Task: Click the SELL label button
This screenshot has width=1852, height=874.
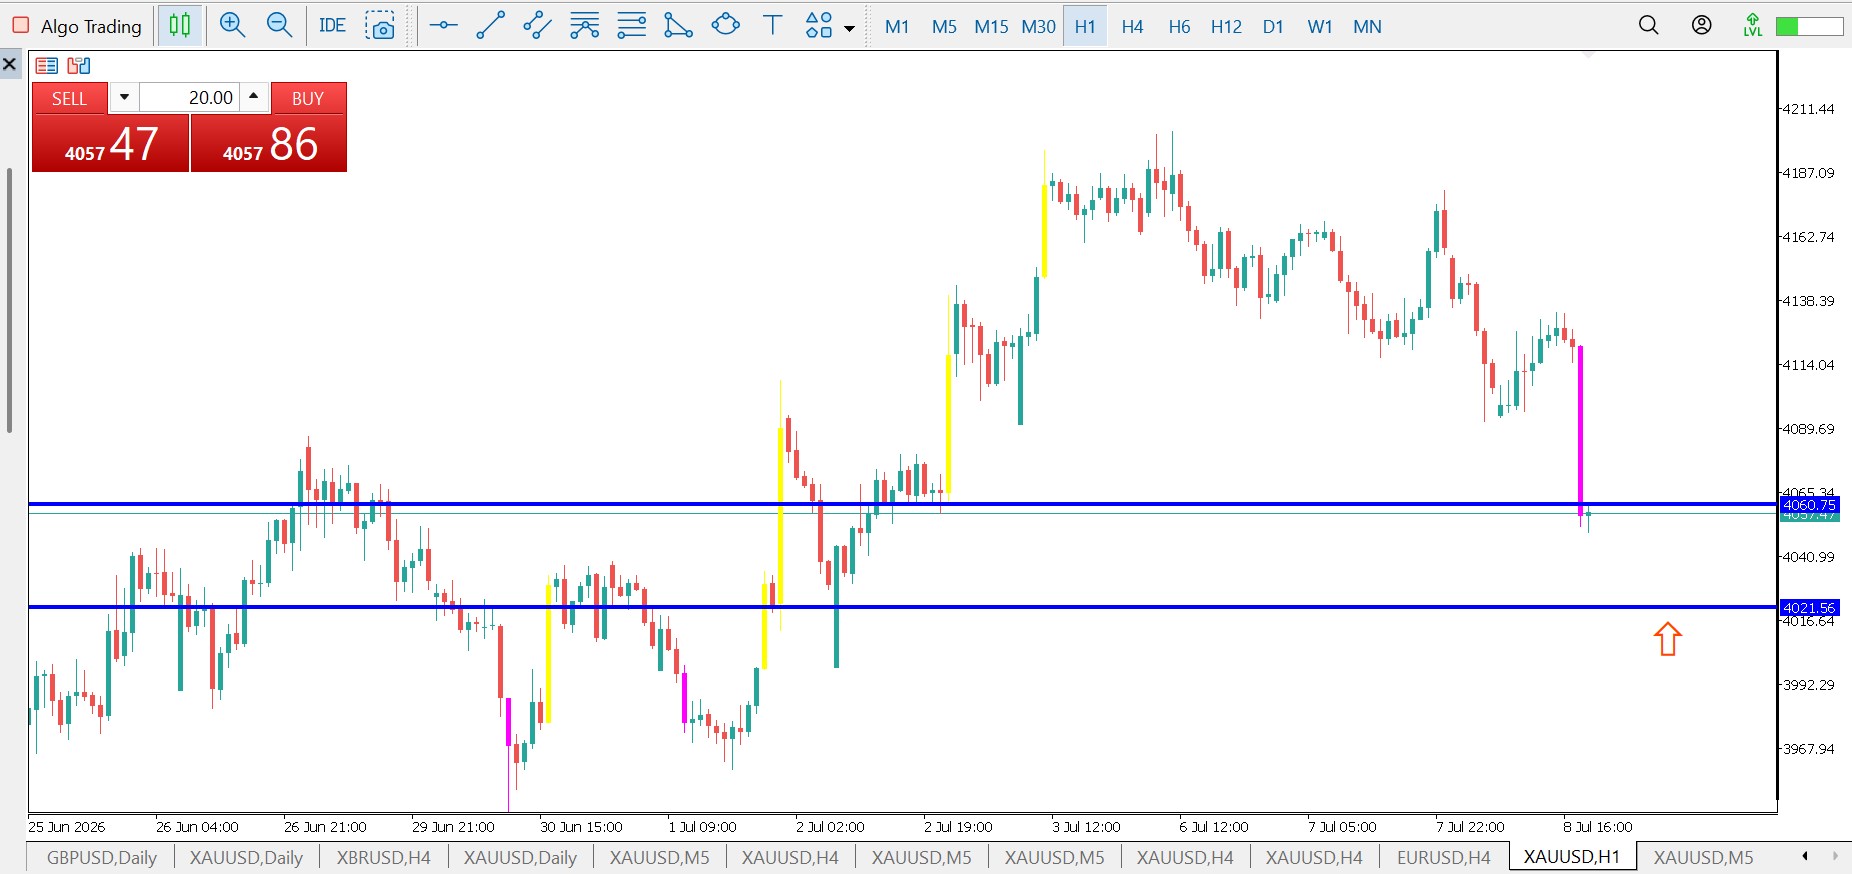Action: coord(70,98)
